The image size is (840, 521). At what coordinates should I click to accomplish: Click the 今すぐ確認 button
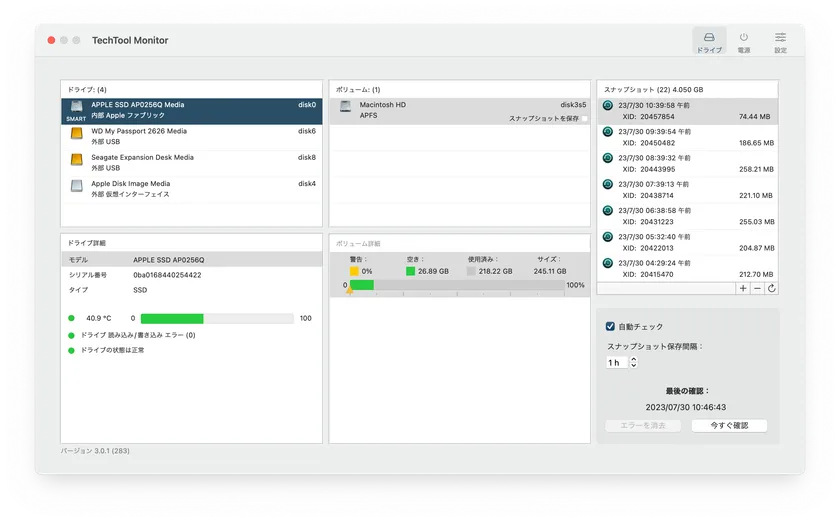(x=729, y=426)
